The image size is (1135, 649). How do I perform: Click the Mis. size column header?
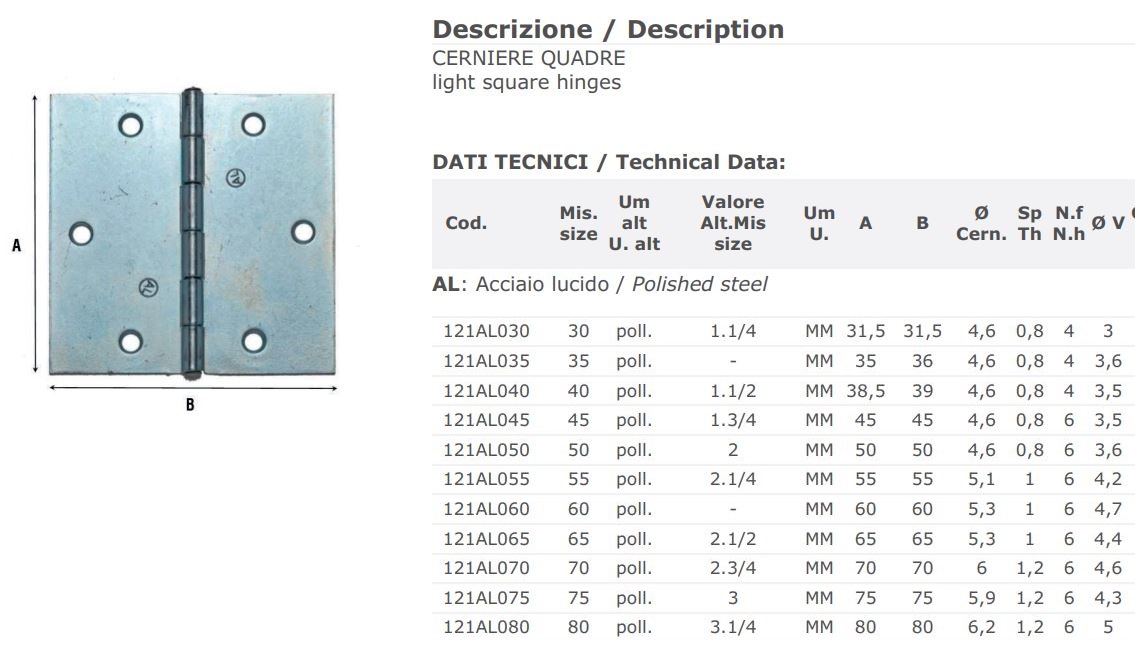click(x=578, y=223)
